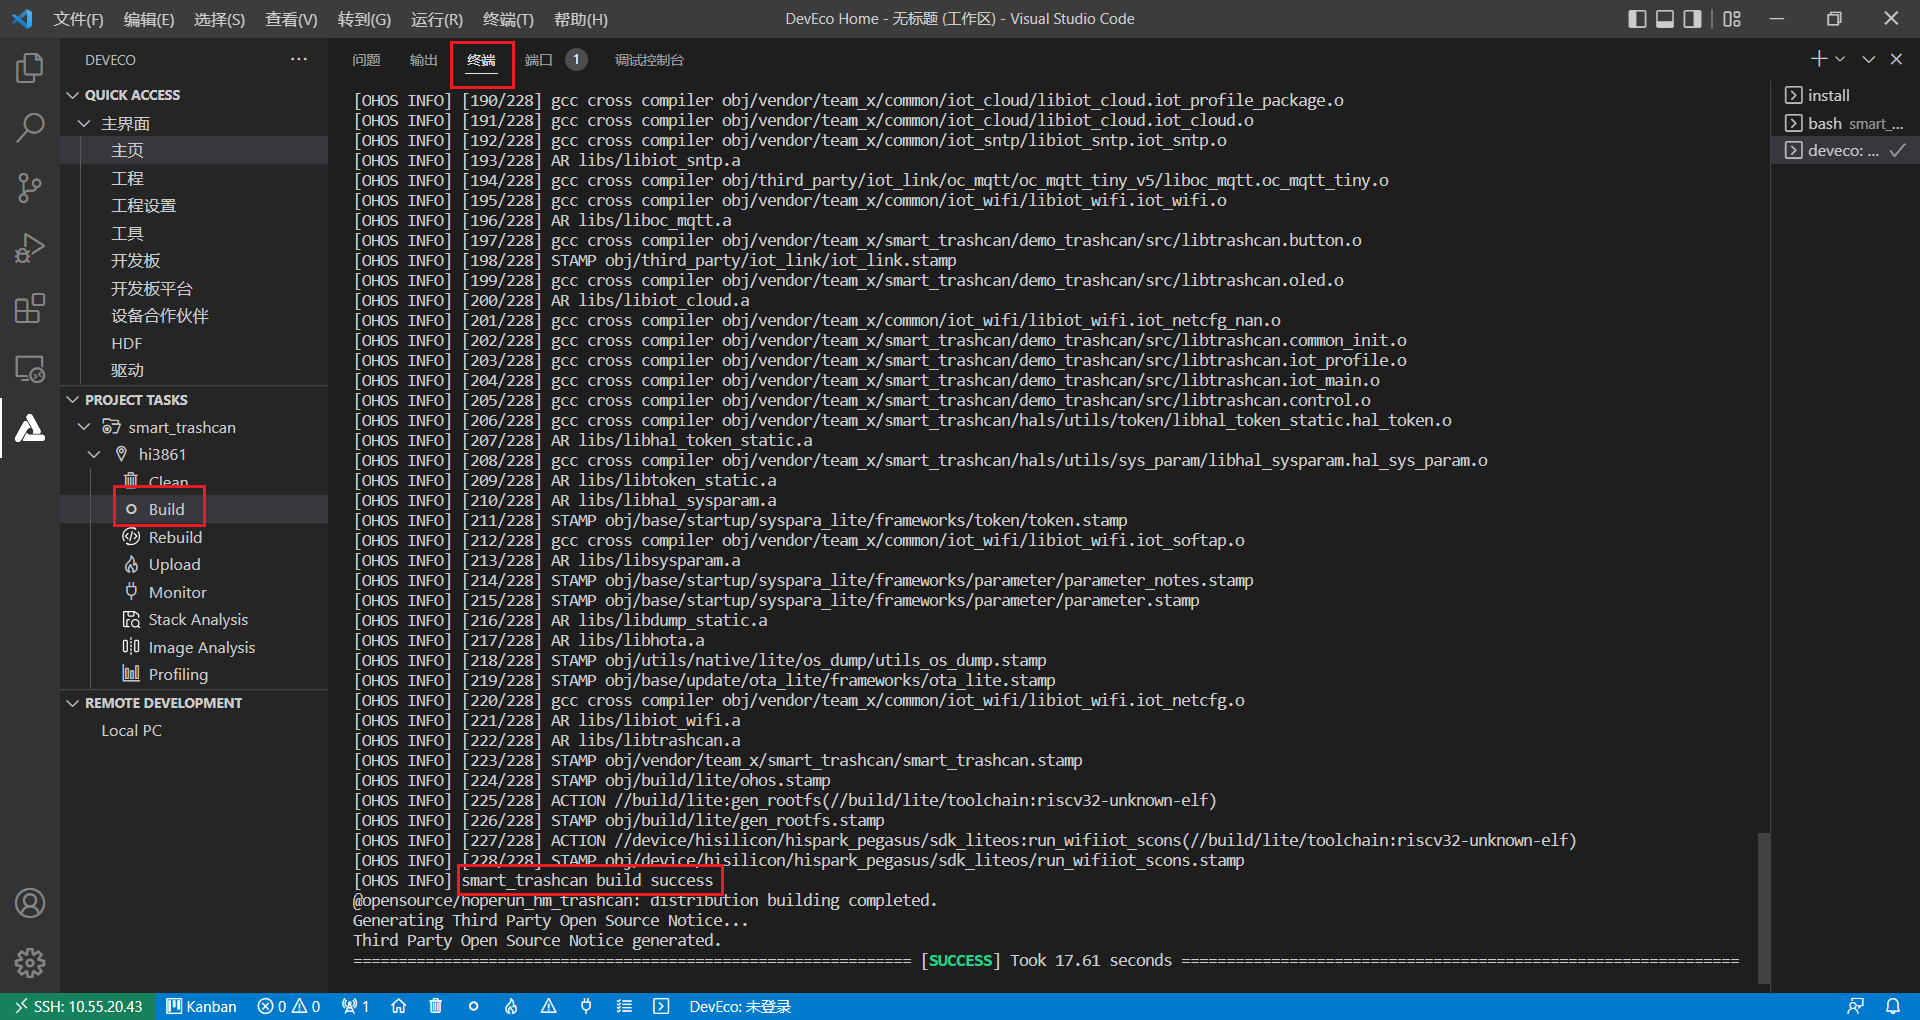This screenshot has width=1920, height=1020.
Task: Open the new terminal profile dropdown
Action: pyautogui.click(x=1840, y=59)
